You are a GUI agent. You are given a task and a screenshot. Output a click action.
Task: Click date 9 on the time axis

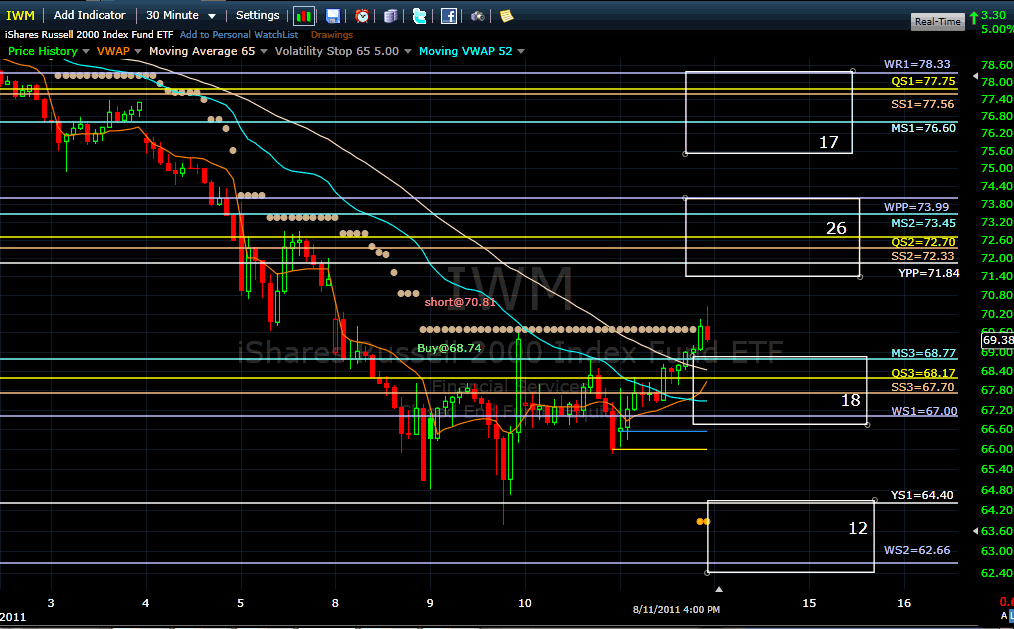[430, 603]
